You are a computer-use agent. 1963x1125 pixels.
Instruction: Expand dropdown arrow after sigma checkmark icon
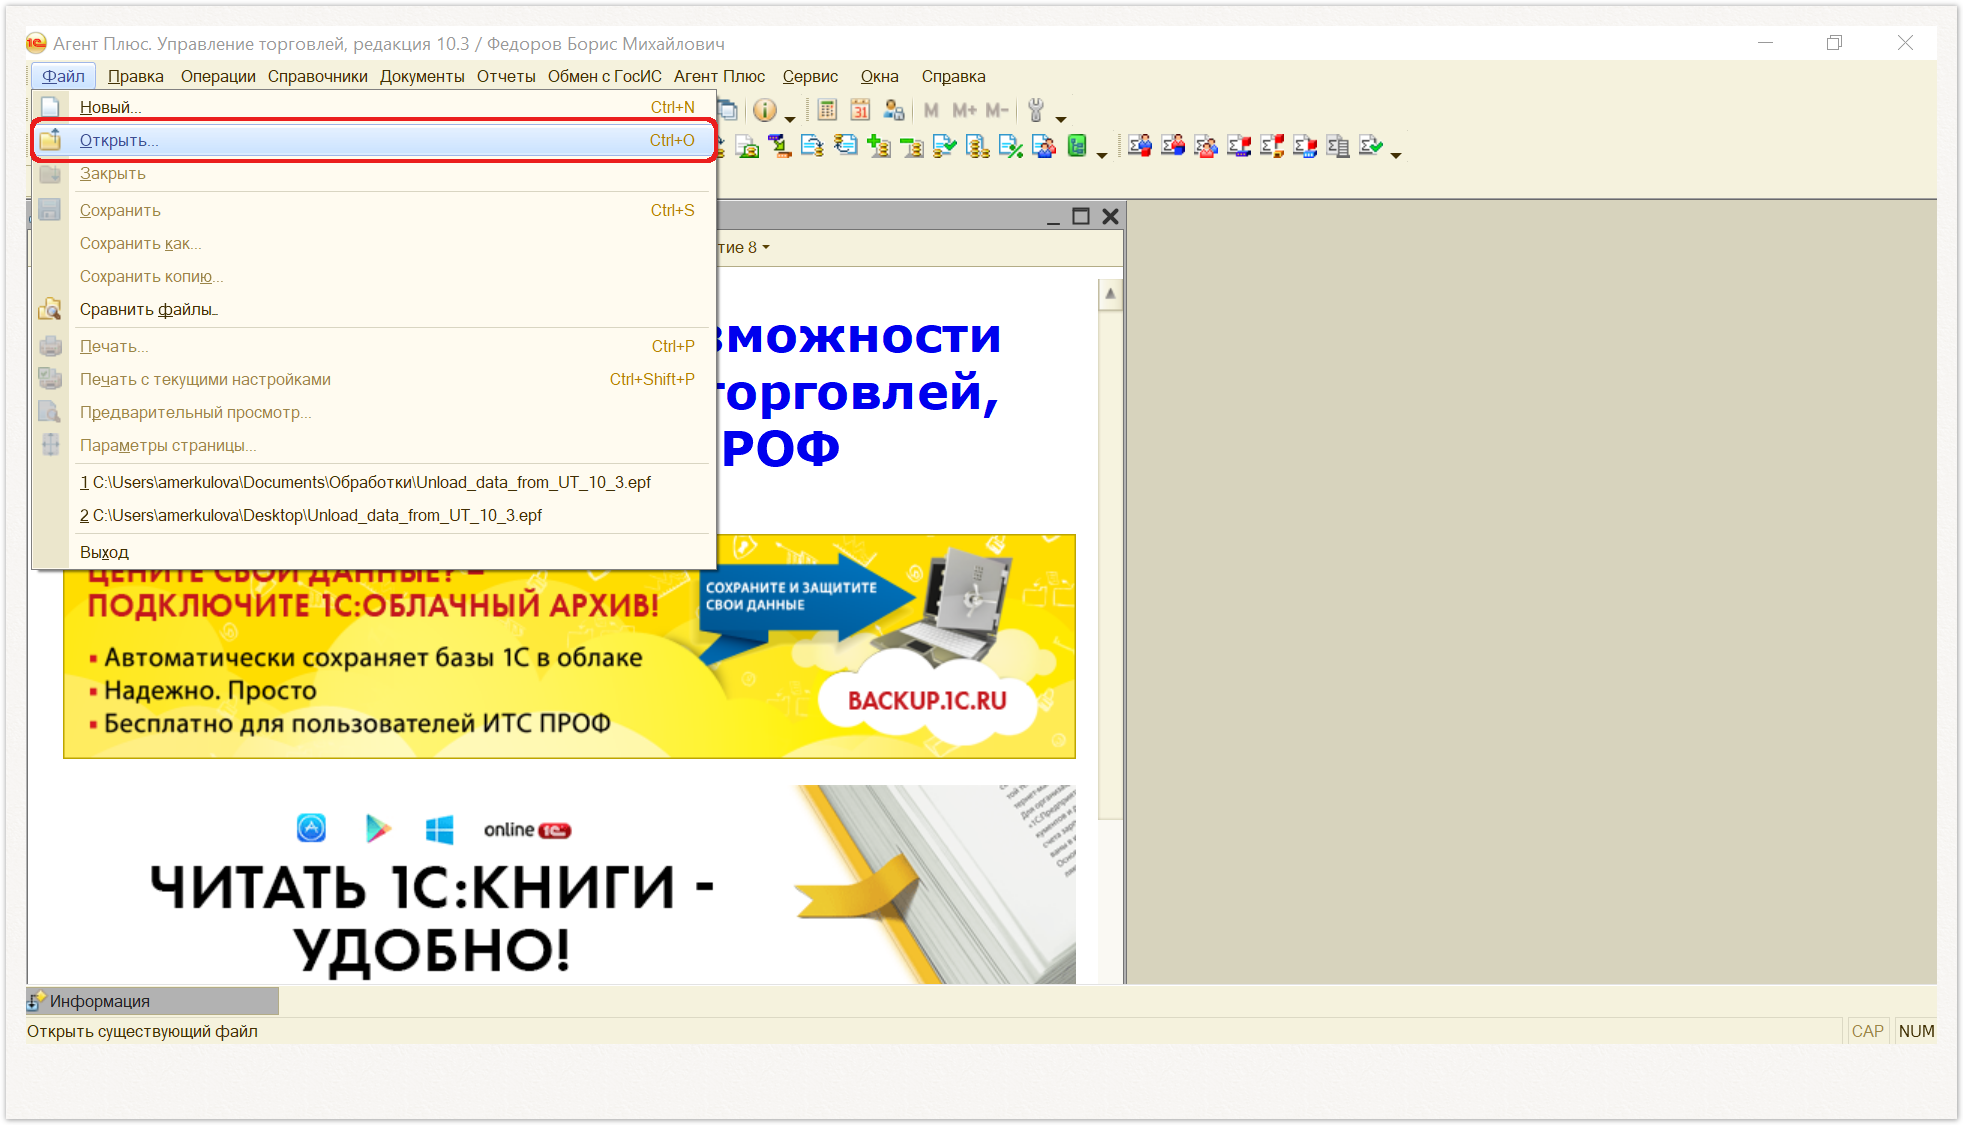coord(1396,155)
